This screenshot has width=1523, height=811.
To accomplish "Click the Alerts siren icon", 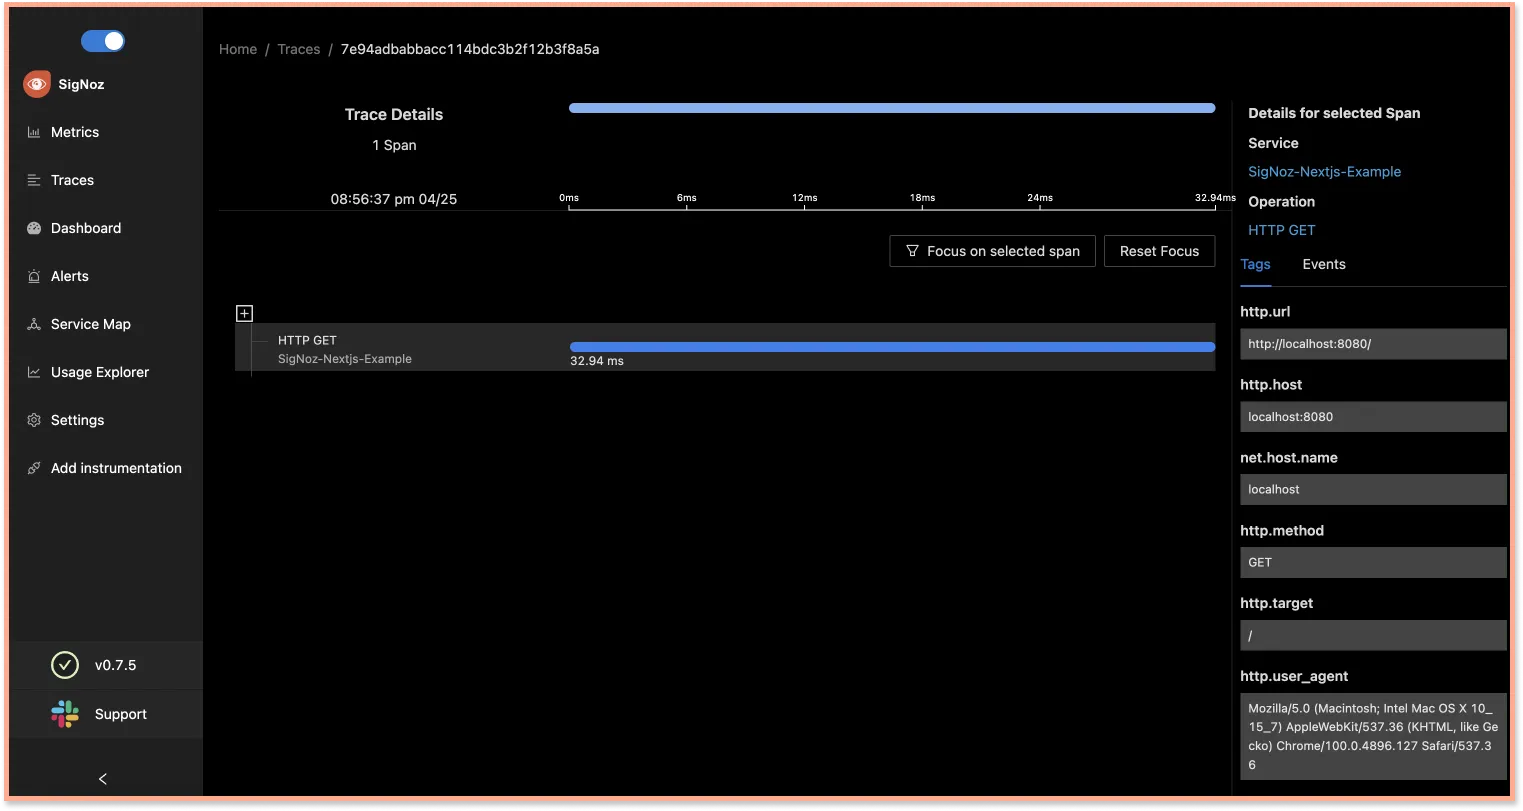I will tap(34, 276).
